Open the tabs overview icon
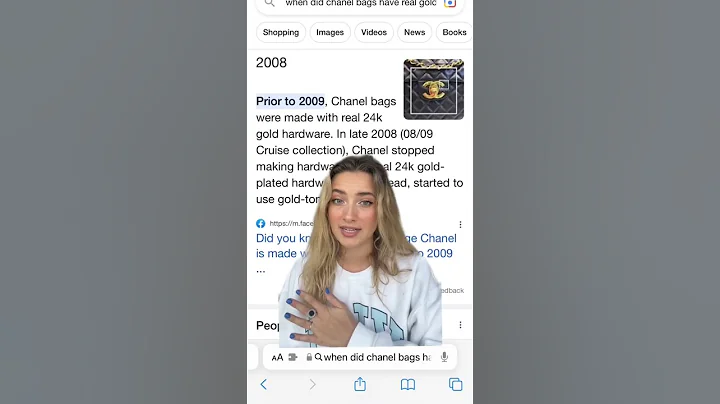 [456, 384]
